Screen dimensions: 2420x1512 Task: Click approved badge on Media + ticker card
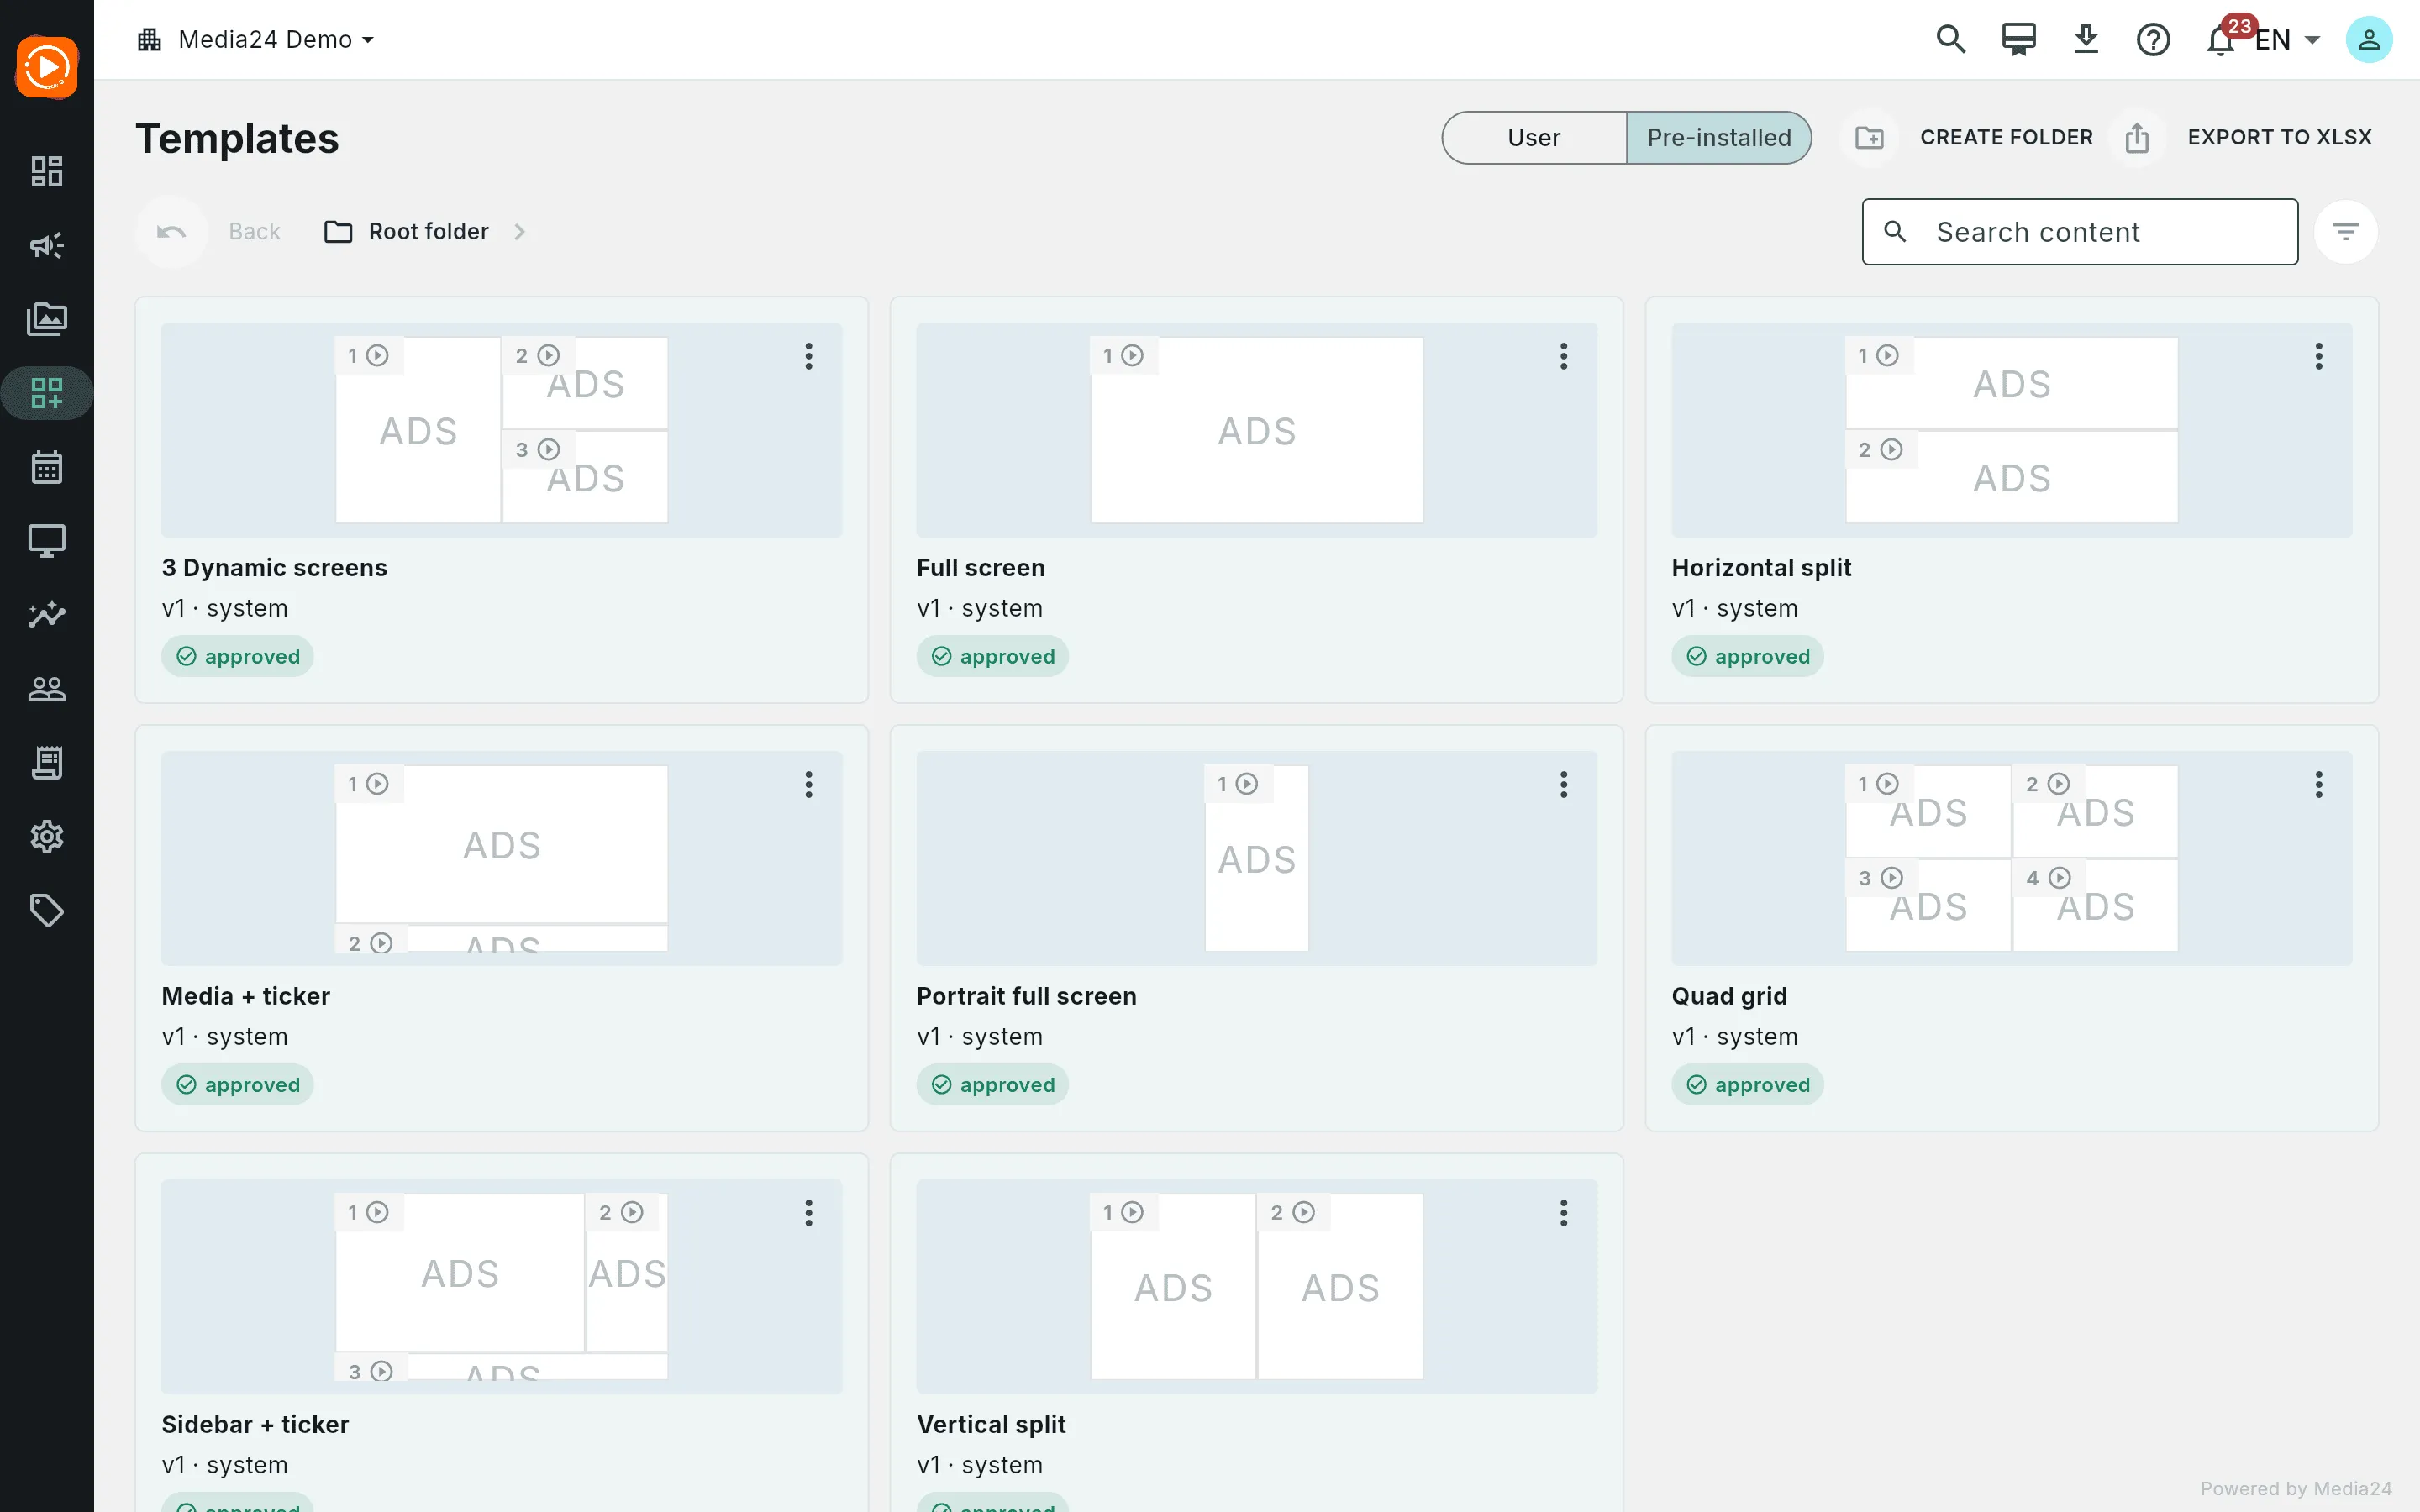(238, 1085)
